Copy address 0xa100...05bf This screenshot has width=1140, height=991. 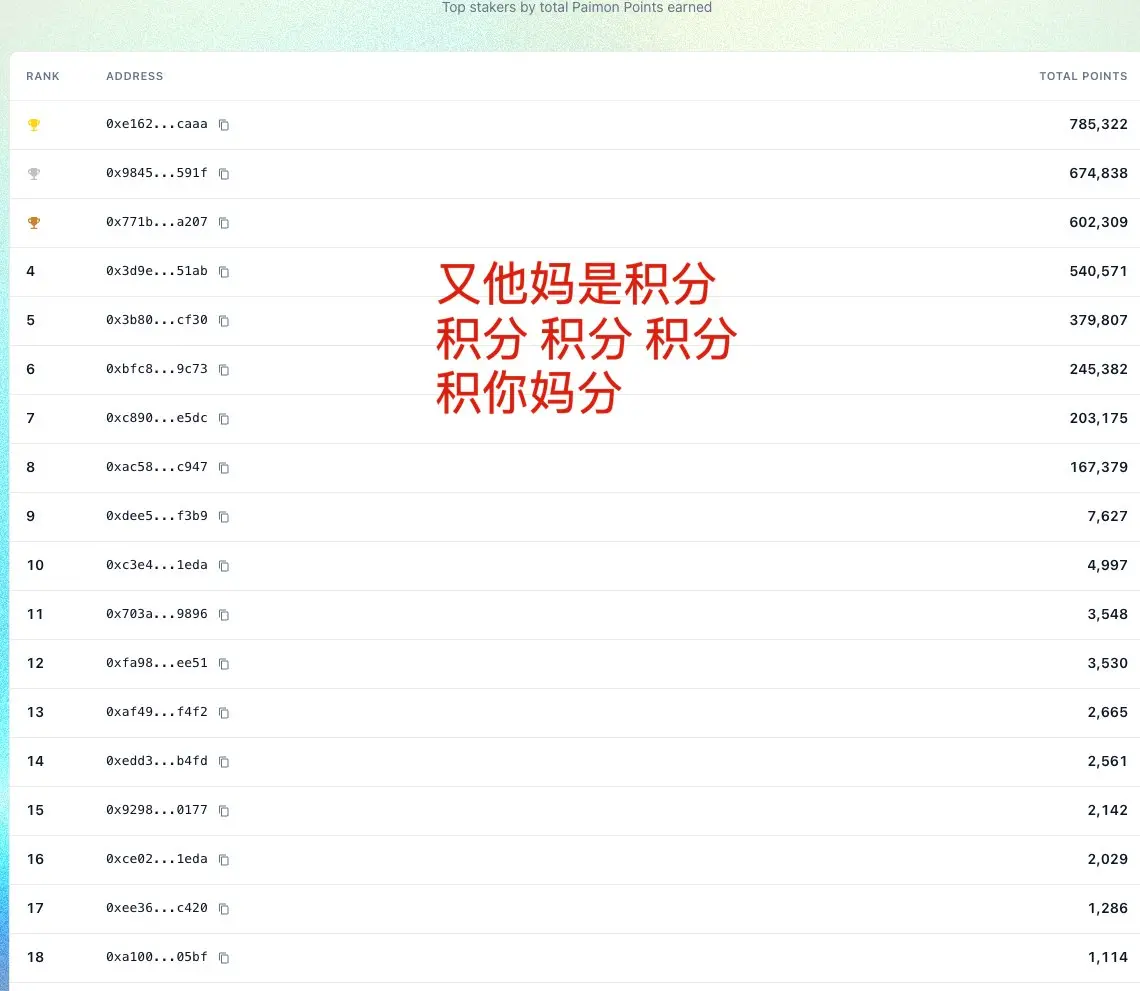(224, 958)
